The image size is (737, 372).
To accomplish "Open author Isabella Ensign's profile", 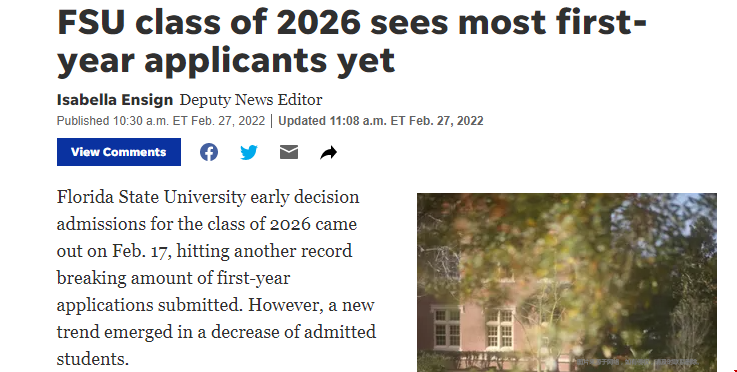I will click(115, 100).
